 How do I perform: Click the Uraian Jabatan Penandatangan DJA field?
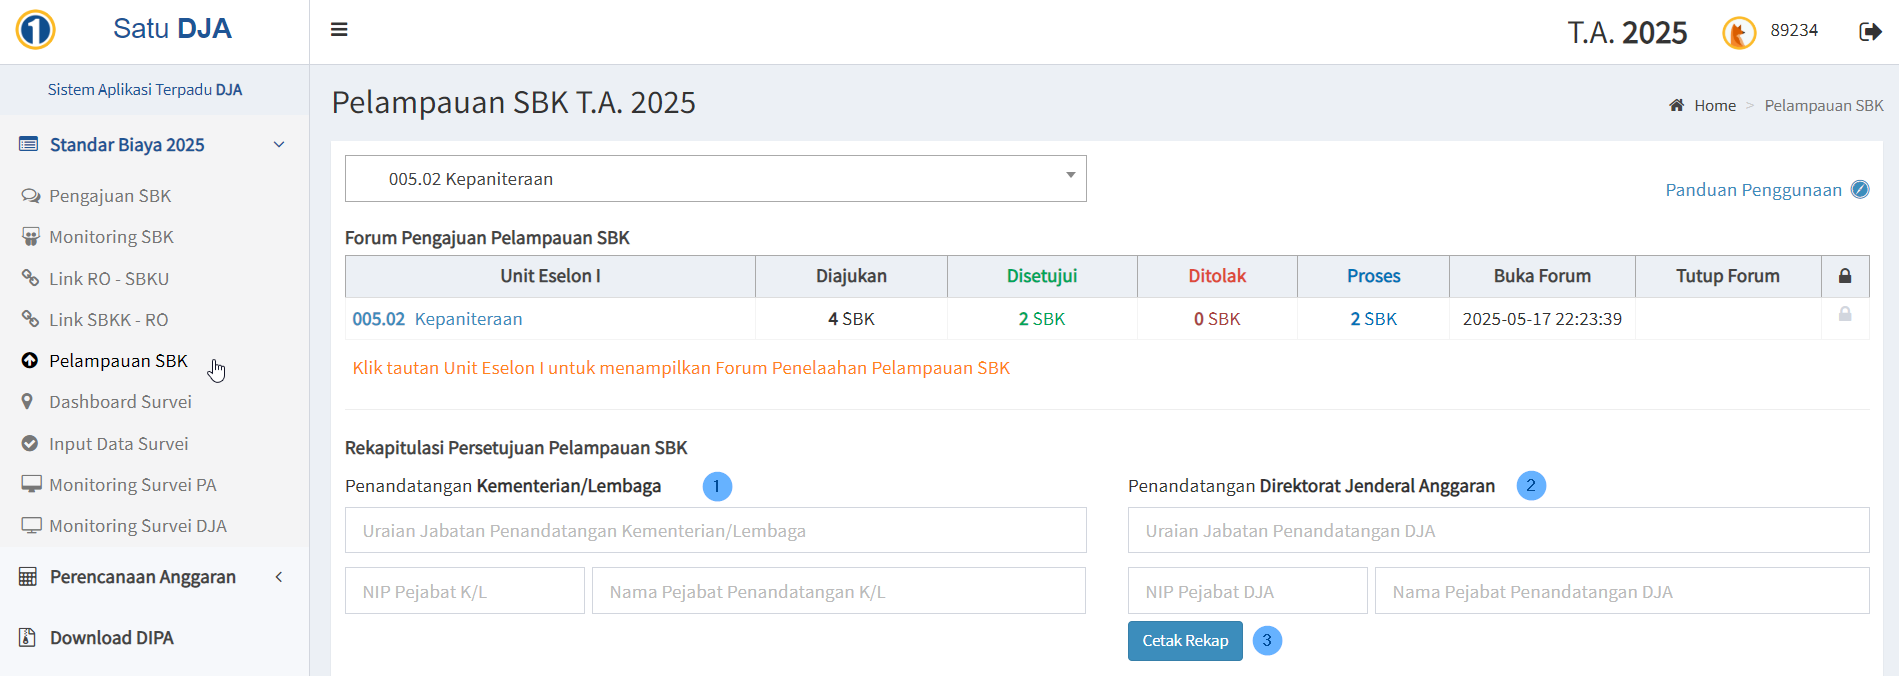[x=1497, y=531]
